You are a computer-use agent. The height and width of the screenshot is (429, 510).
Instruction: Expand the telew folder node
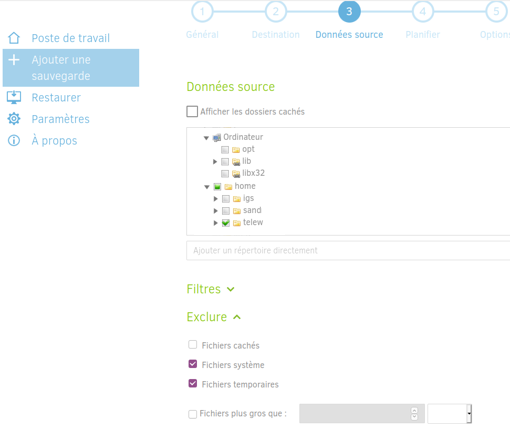click(x=215, y=223)
